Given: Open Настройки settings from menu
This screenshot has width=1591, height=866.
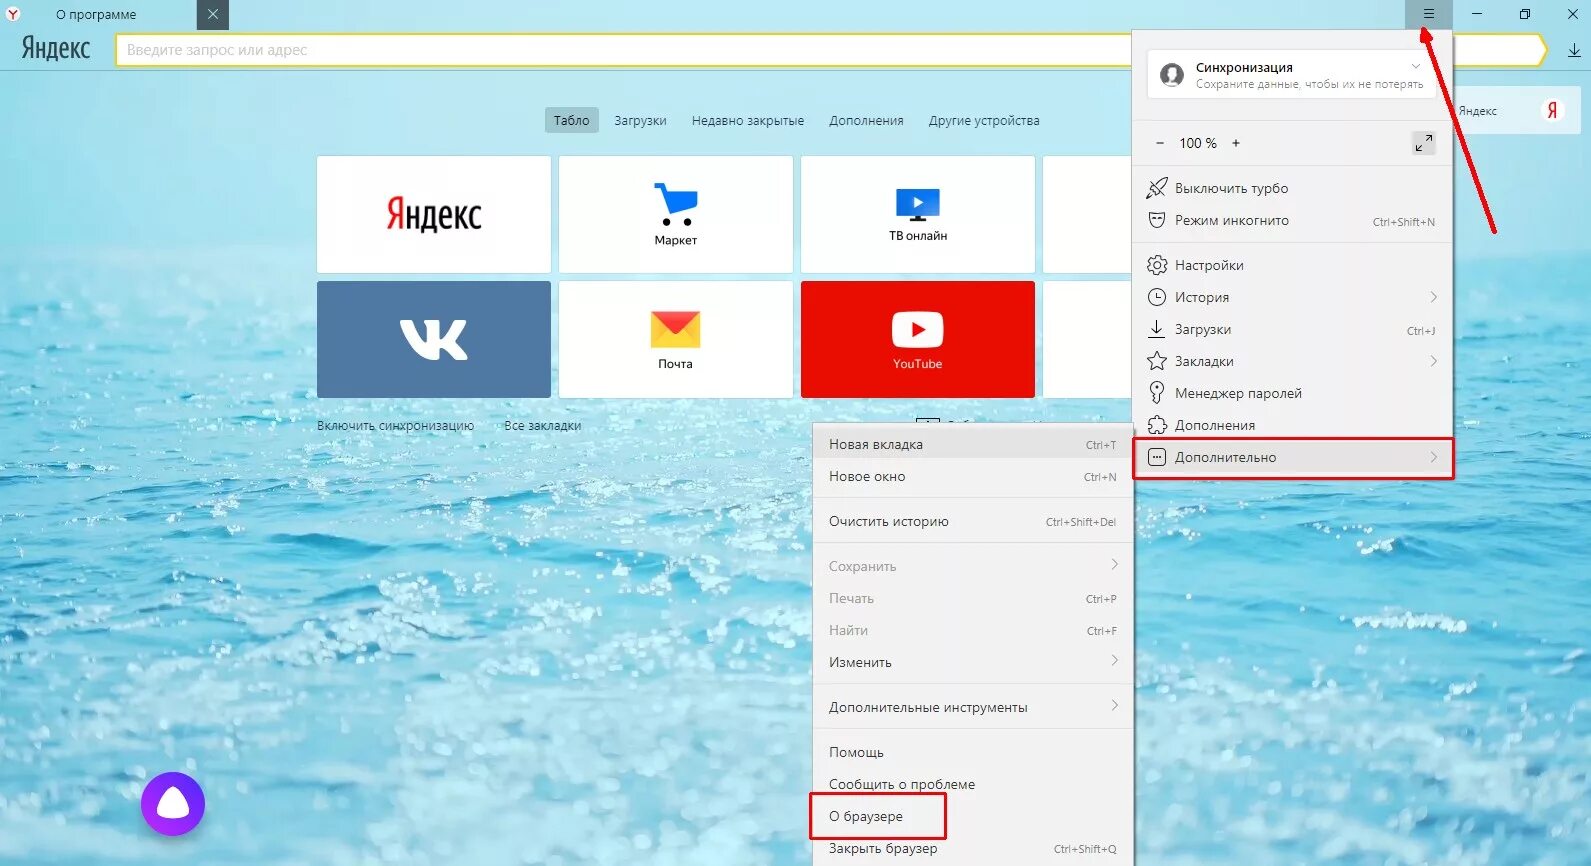Looking at the screenshot, I should pyautogui.click(x=1292, y=265).
